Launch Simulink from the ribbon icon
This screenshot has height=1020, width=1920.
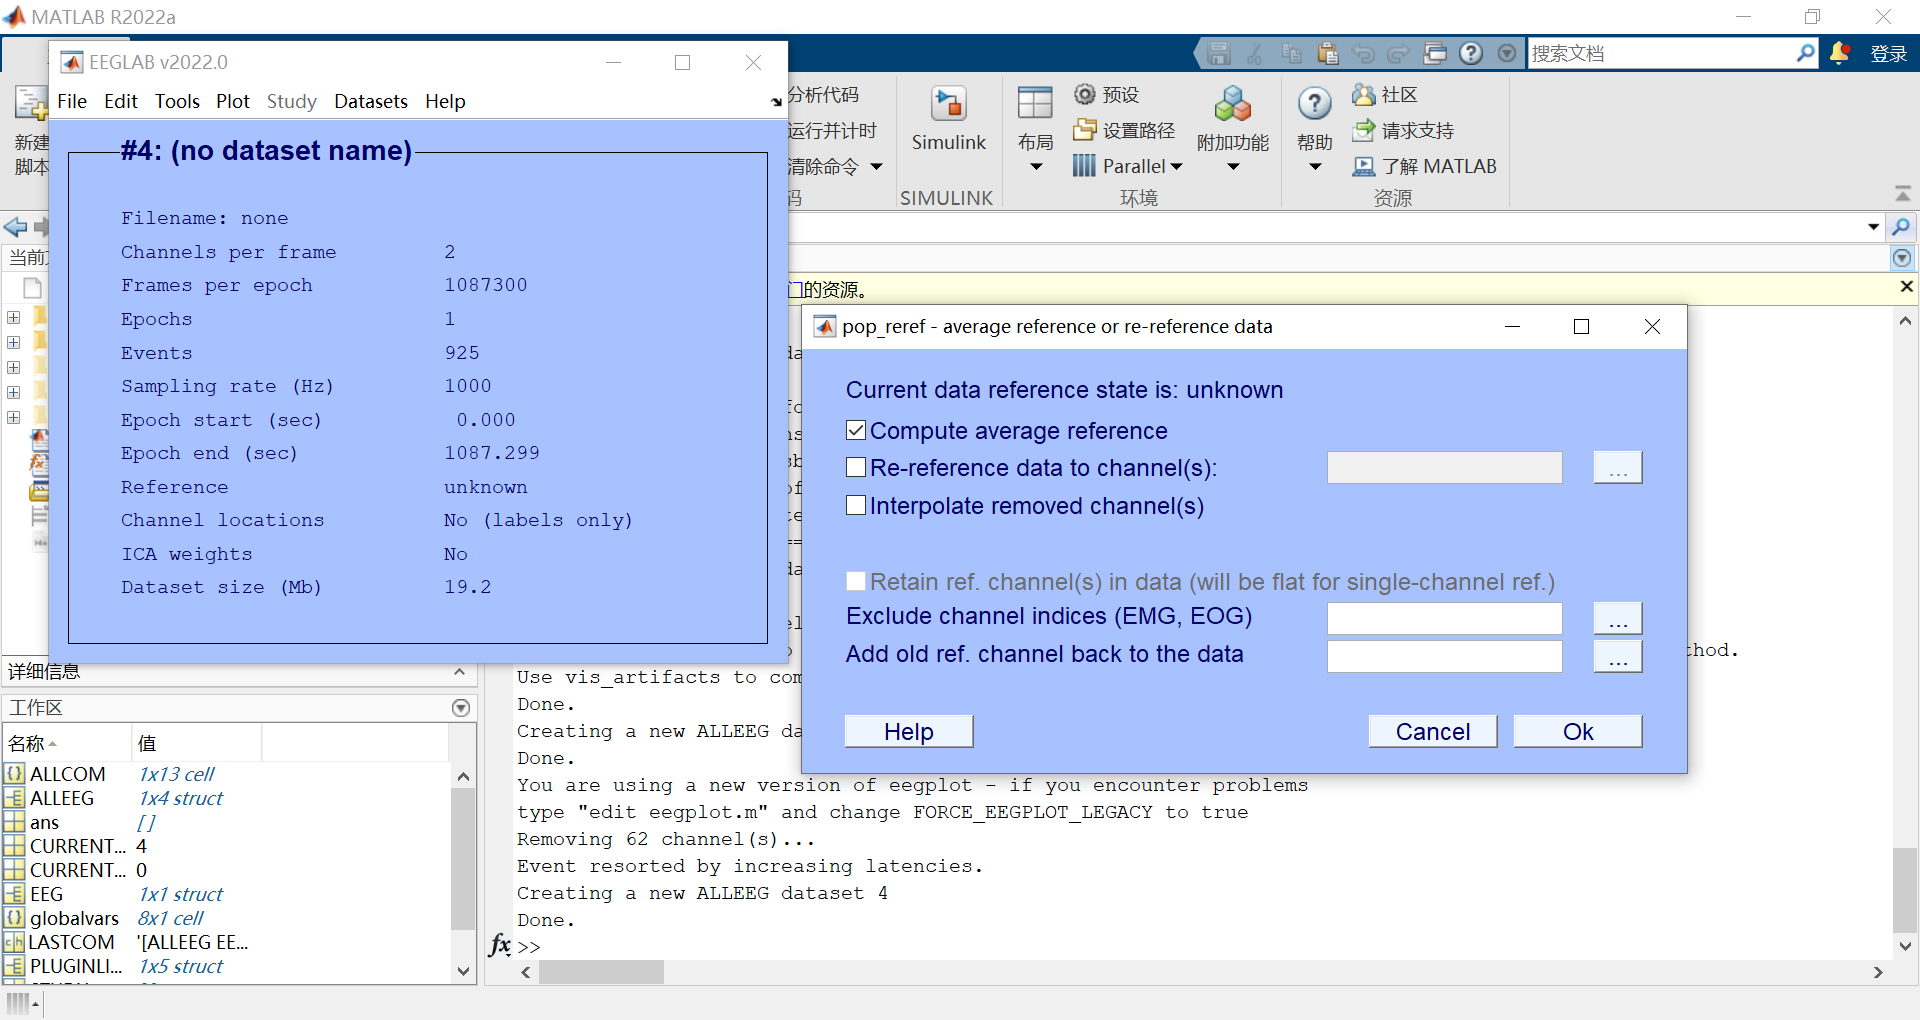click(948, 104)
